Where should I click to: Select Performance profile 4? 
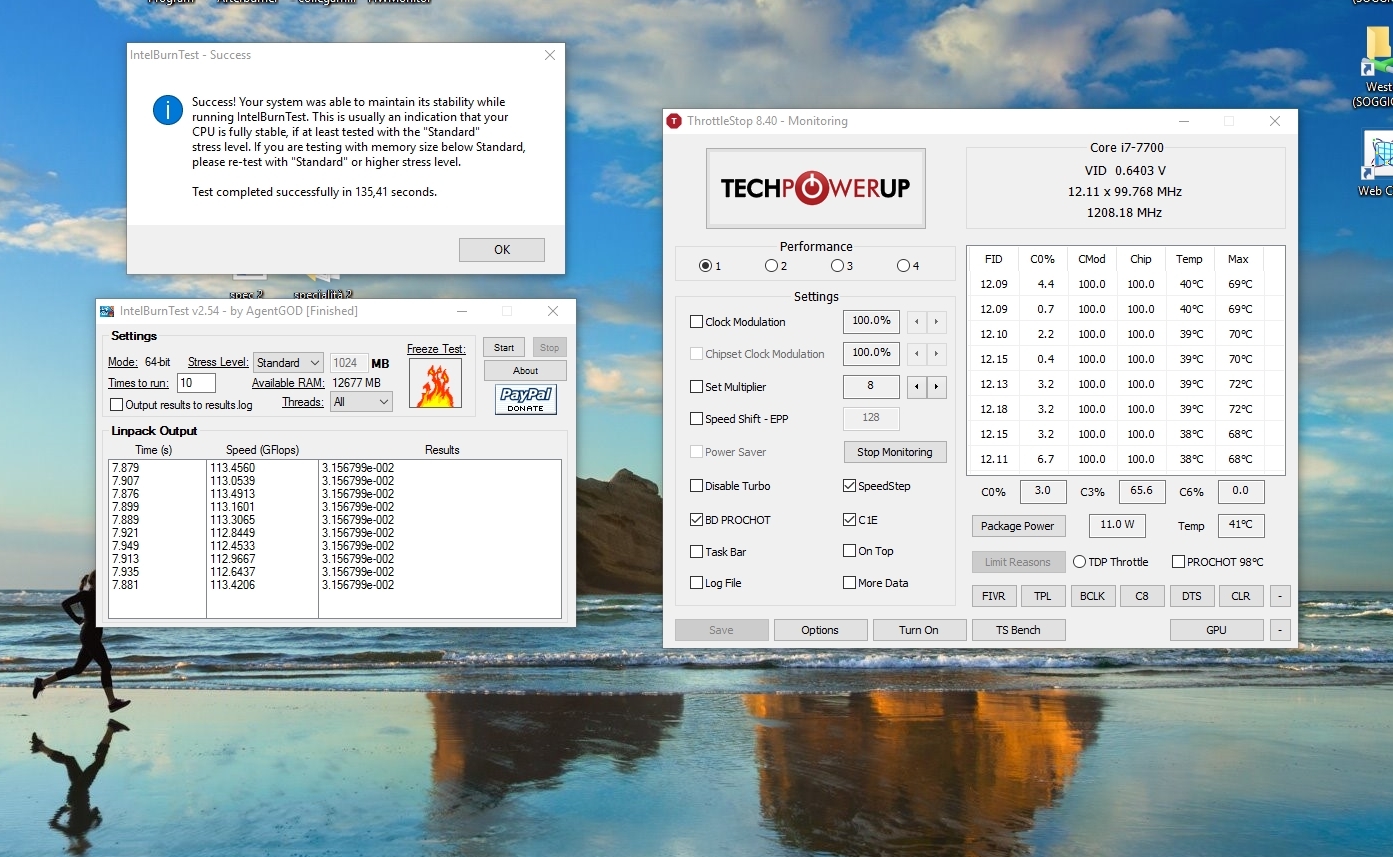pos(903,266)
